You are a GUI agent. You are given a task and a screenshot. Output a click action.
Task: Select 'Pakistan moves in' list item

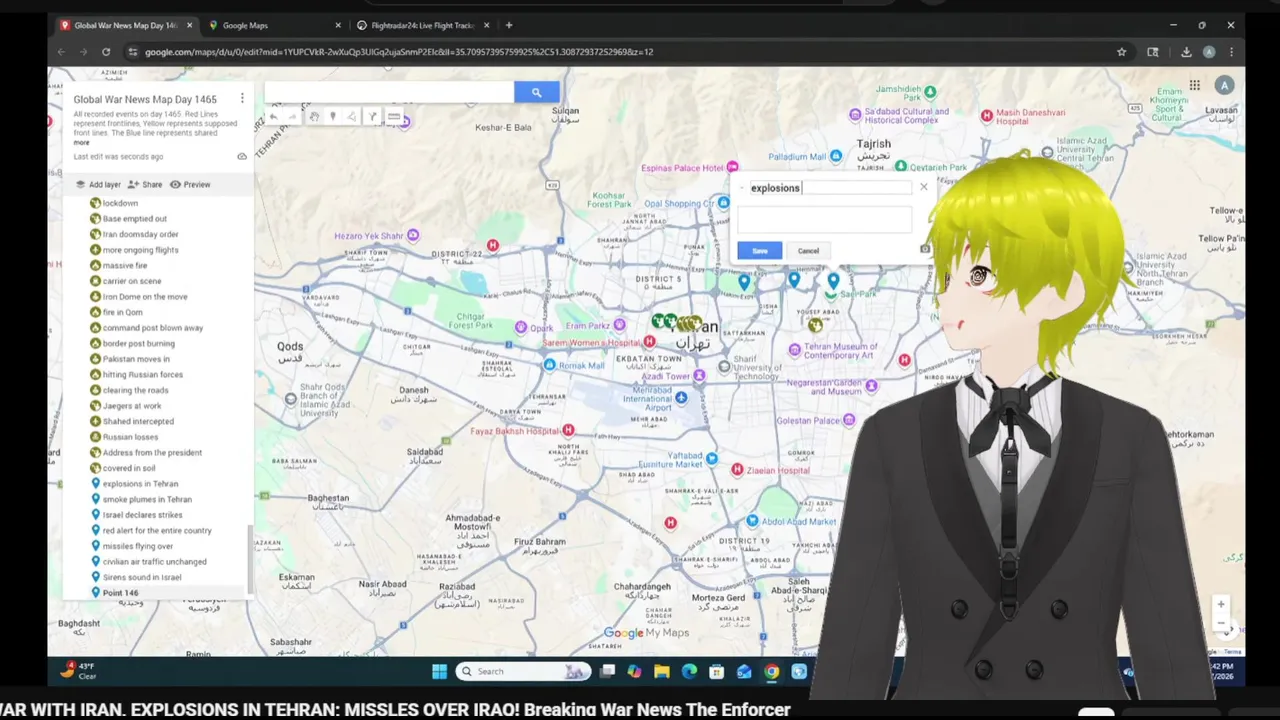136,359
